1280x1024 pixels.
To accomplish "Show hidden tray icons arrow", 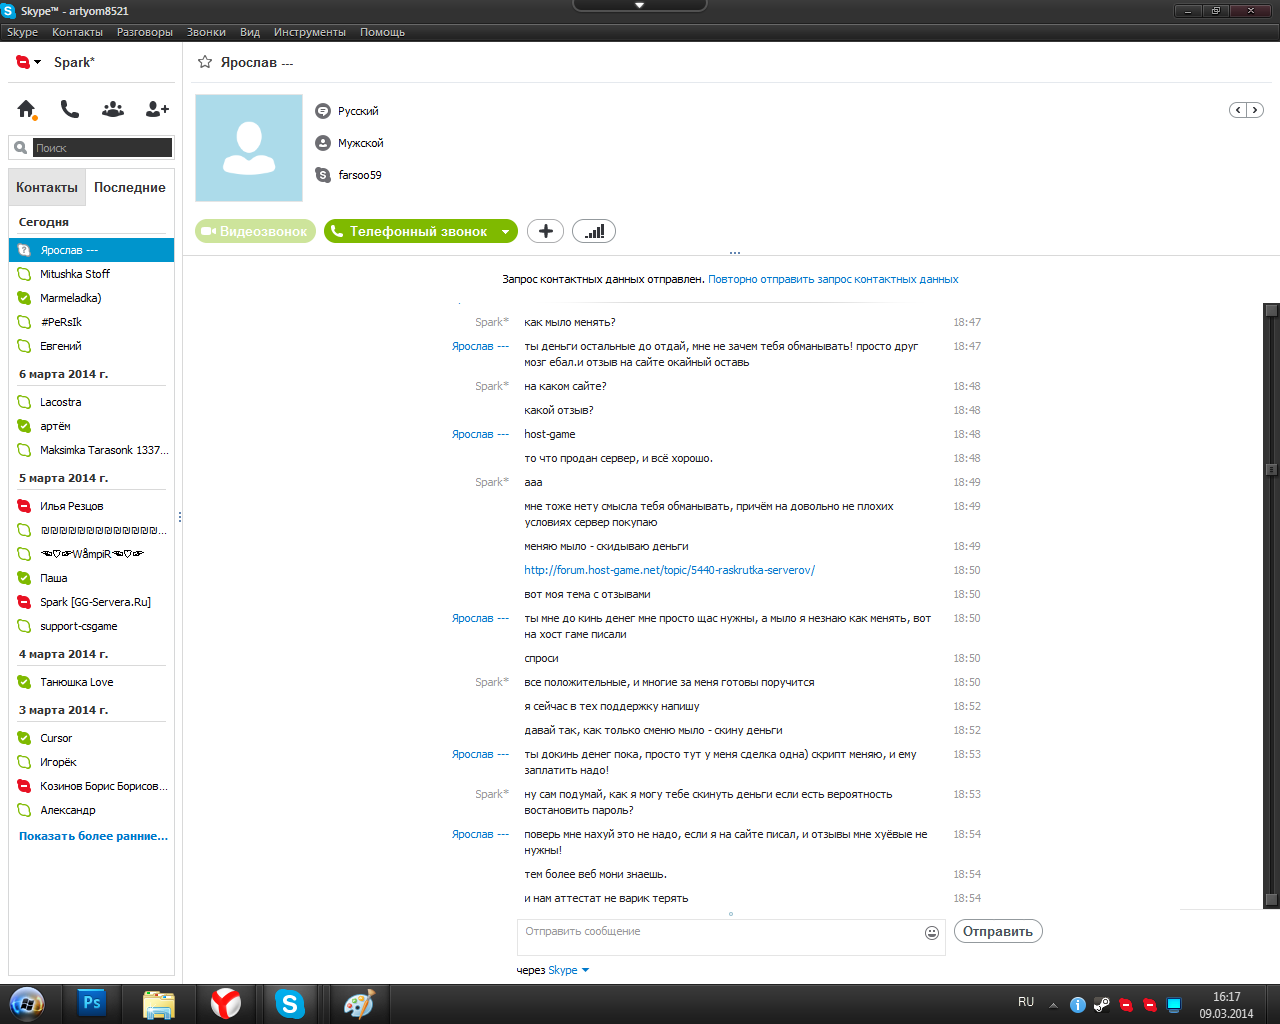I will click(x=1053, y=1005).
